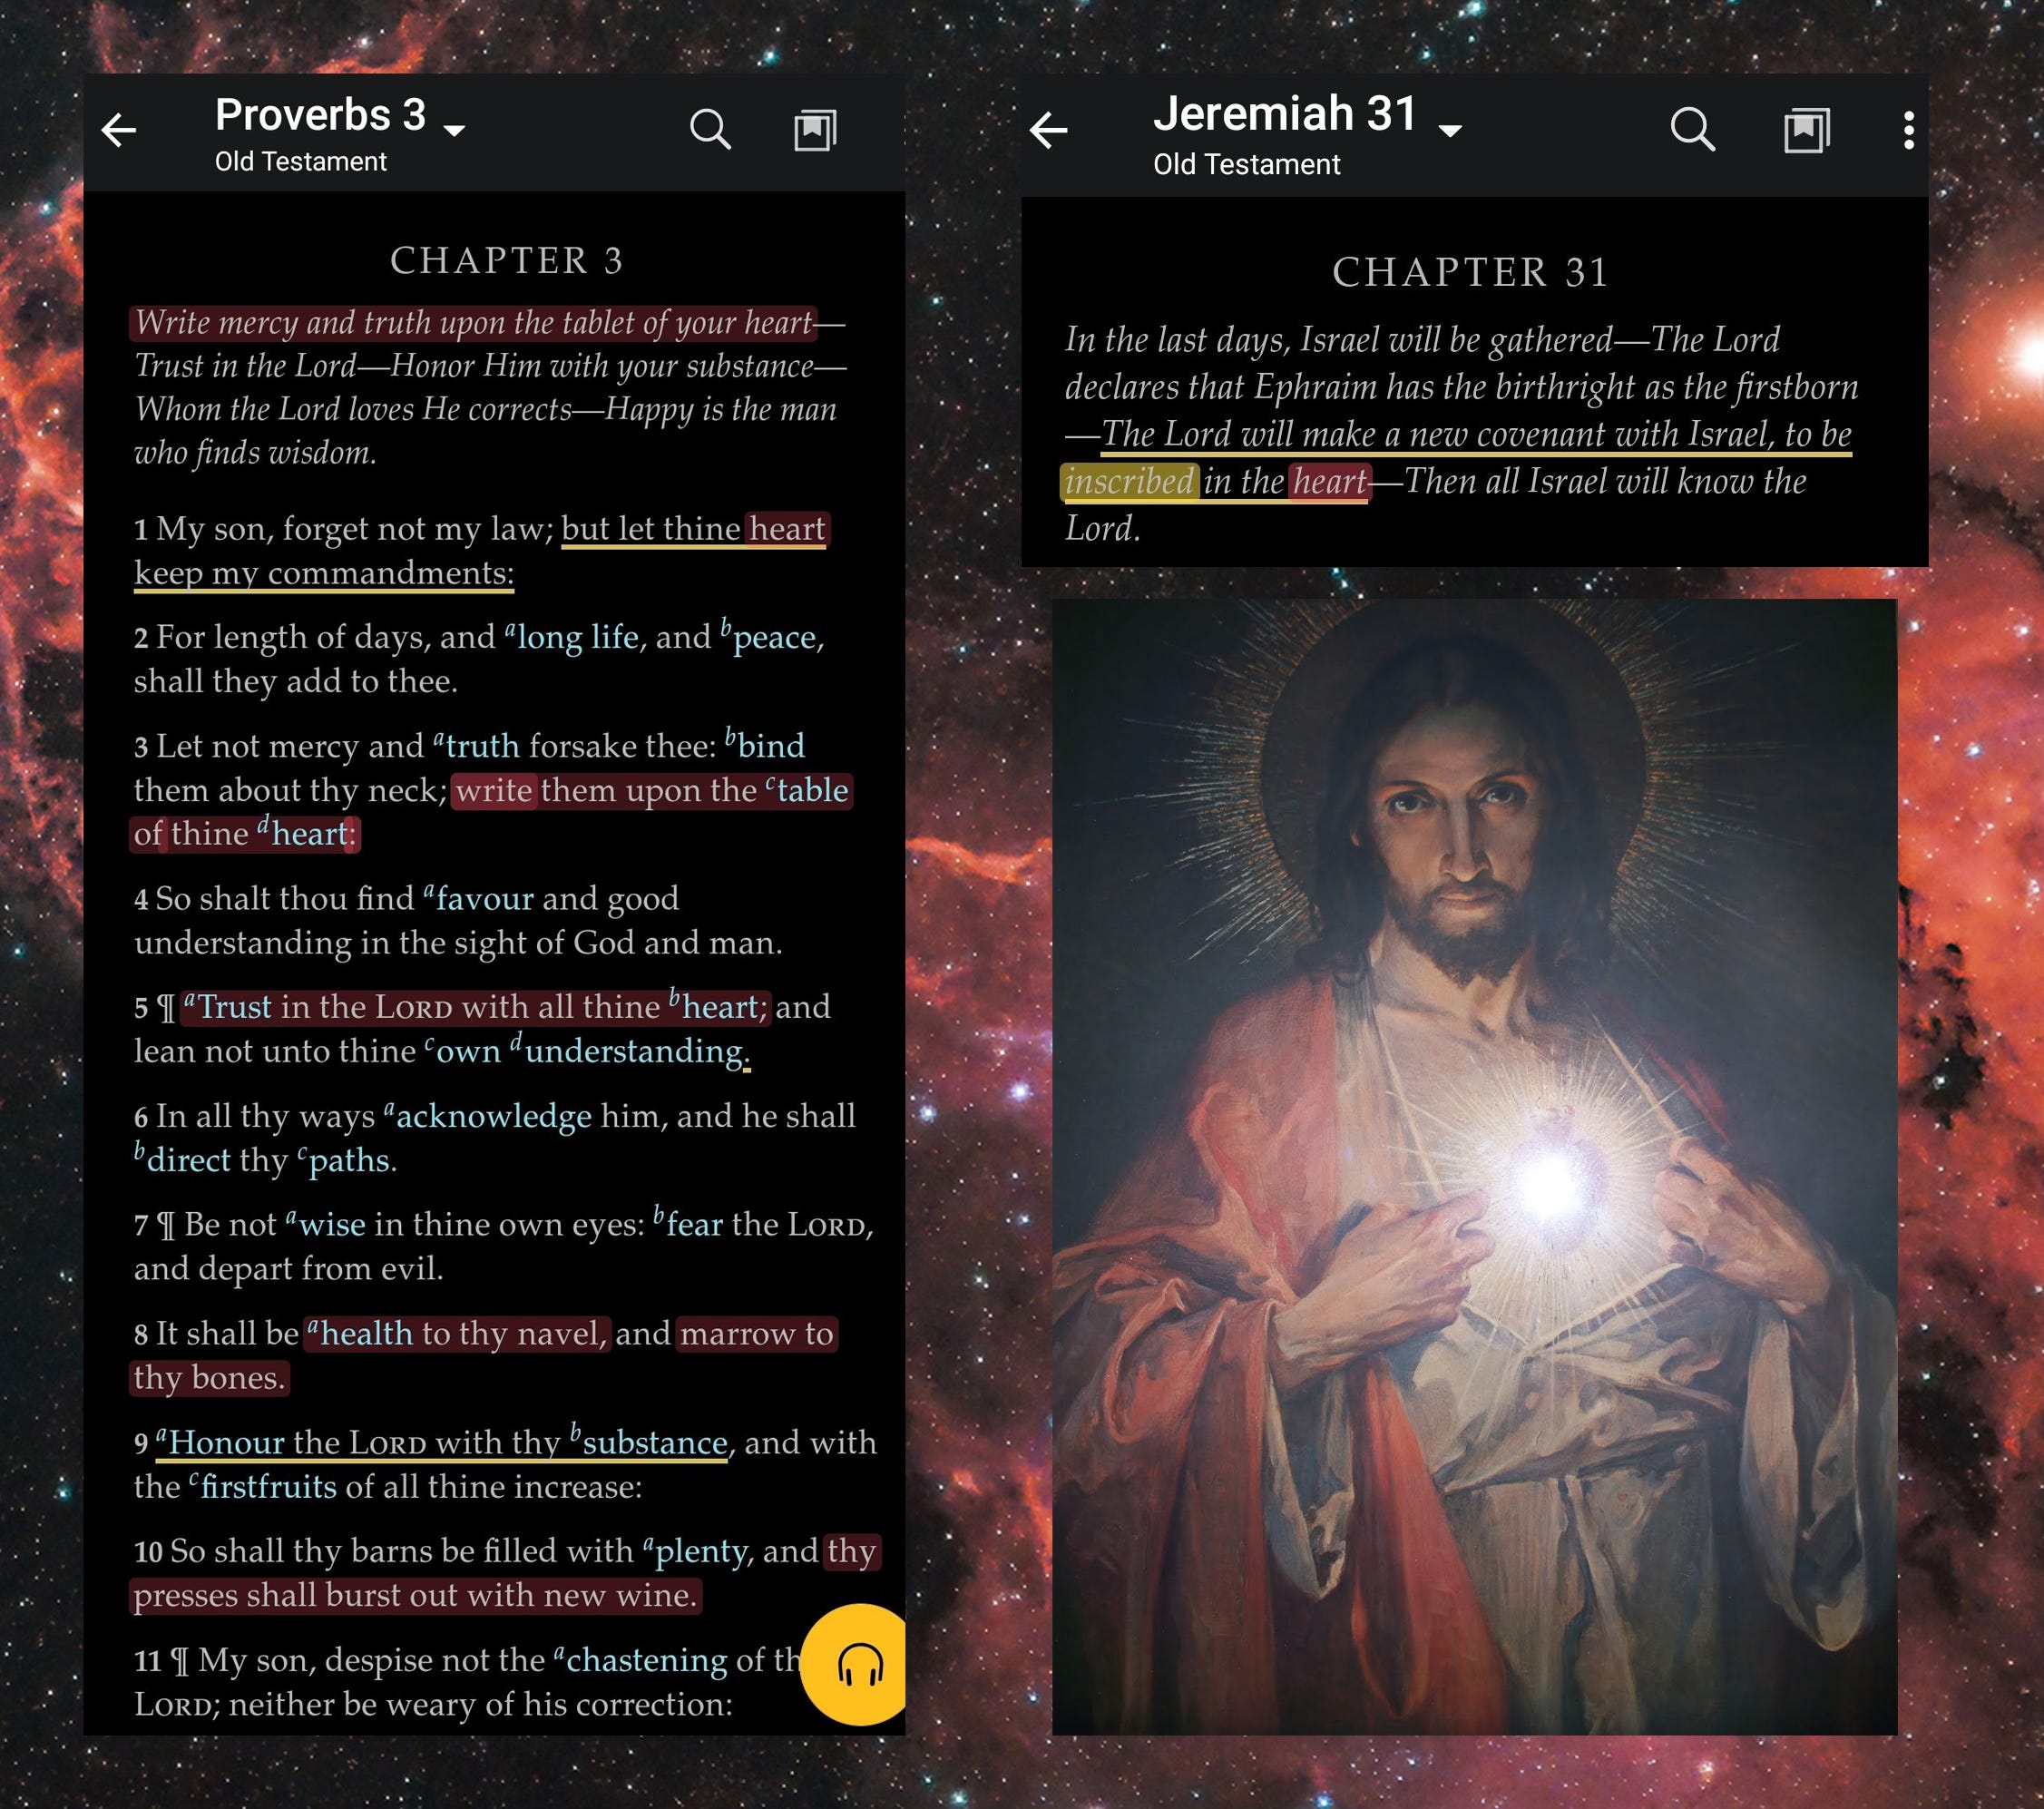
Task: Open footnote link 'own' in verse 5
Action: pyautogui.click(x=462, y=1051)
